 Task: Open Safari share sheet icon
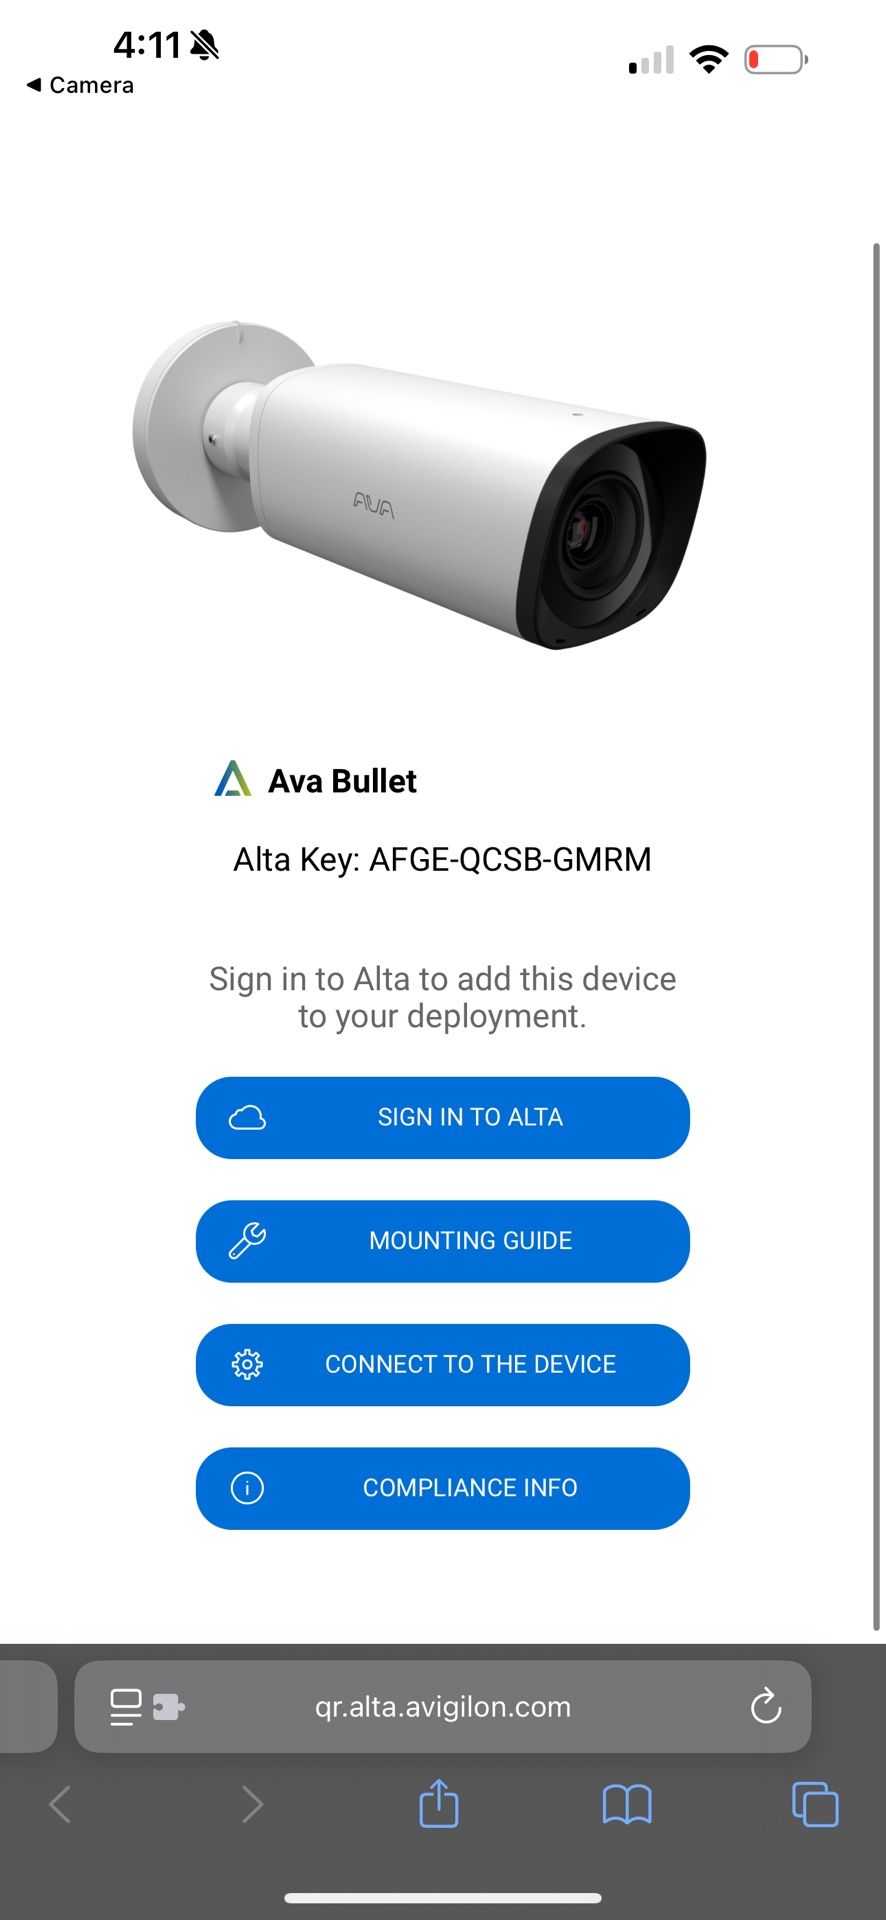439,1803
